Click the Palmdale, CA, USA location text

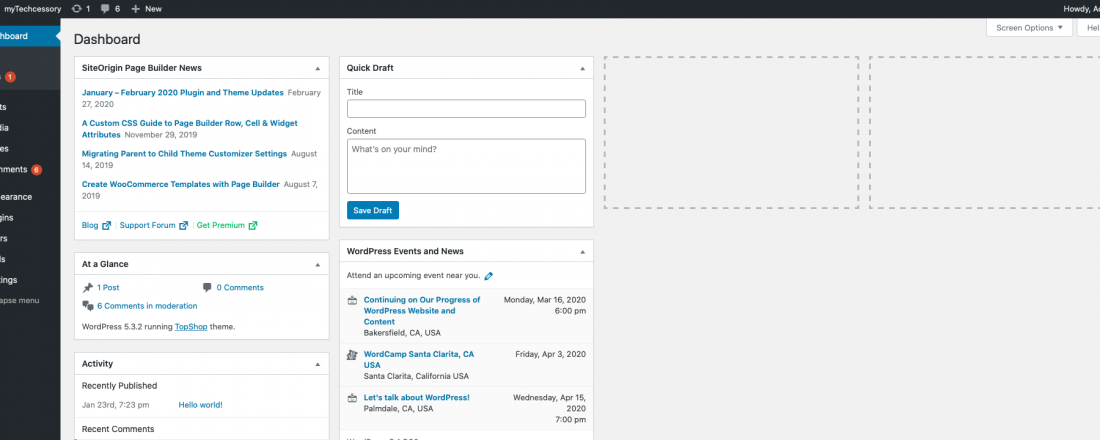point(398,408)
